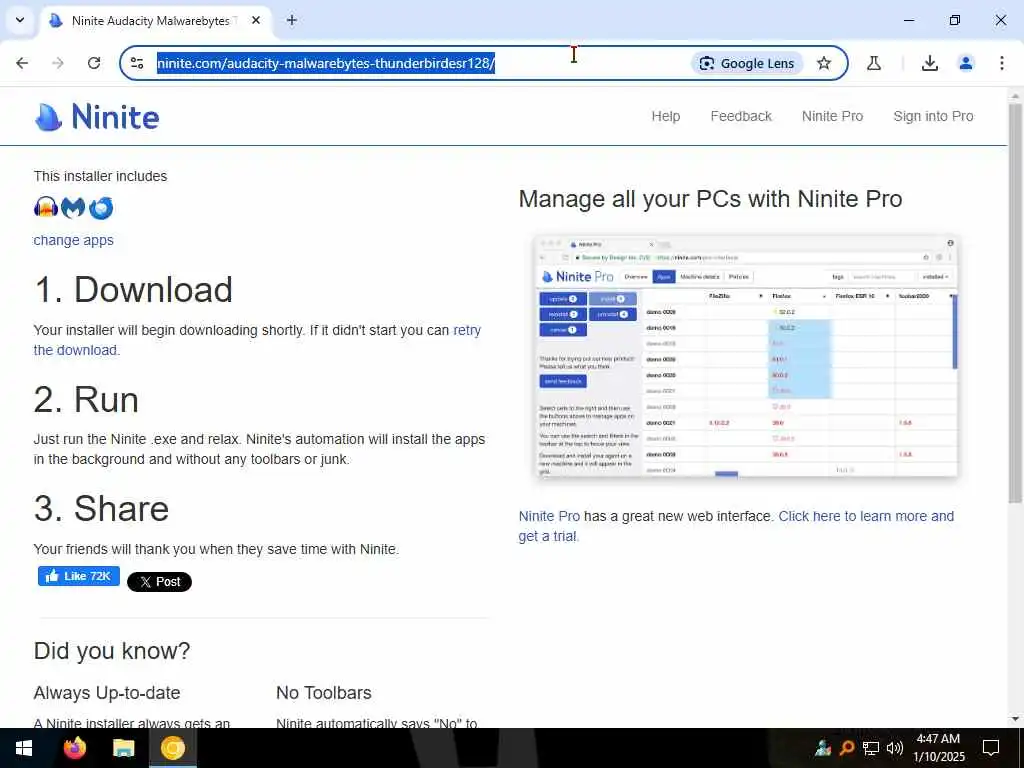Viewport: 1024px width, 768px height.
Task: Click the '1. Download' heading
Action: pos(133,289)
